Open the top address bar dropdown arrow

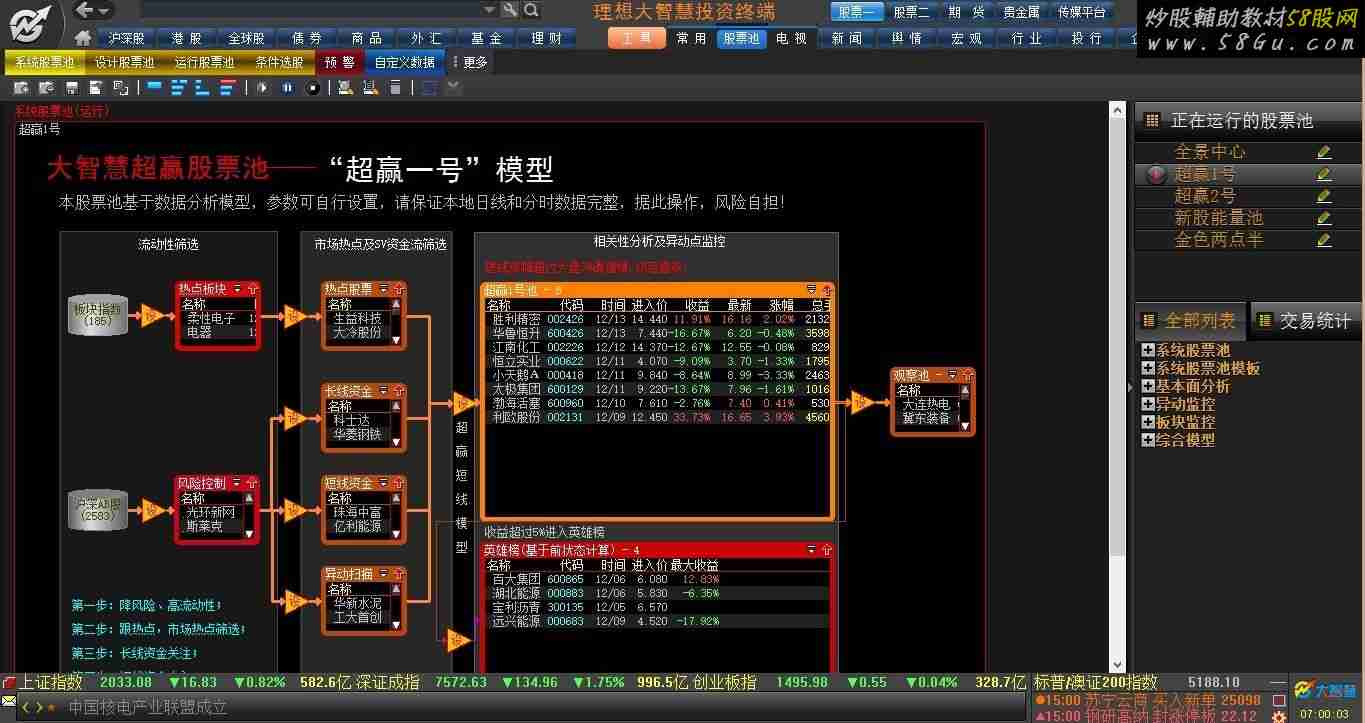point(489,10)
